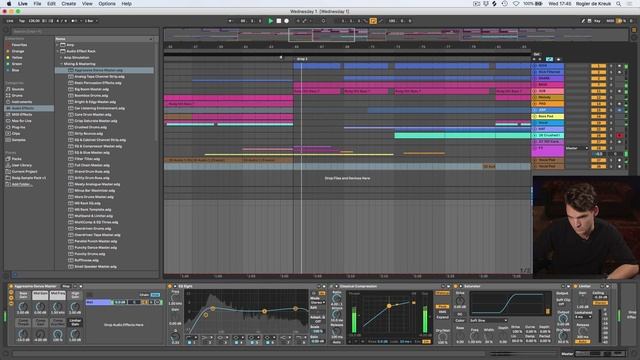640x360 pixels.
Task: Open the Help menu
Action: click(127, 4)
